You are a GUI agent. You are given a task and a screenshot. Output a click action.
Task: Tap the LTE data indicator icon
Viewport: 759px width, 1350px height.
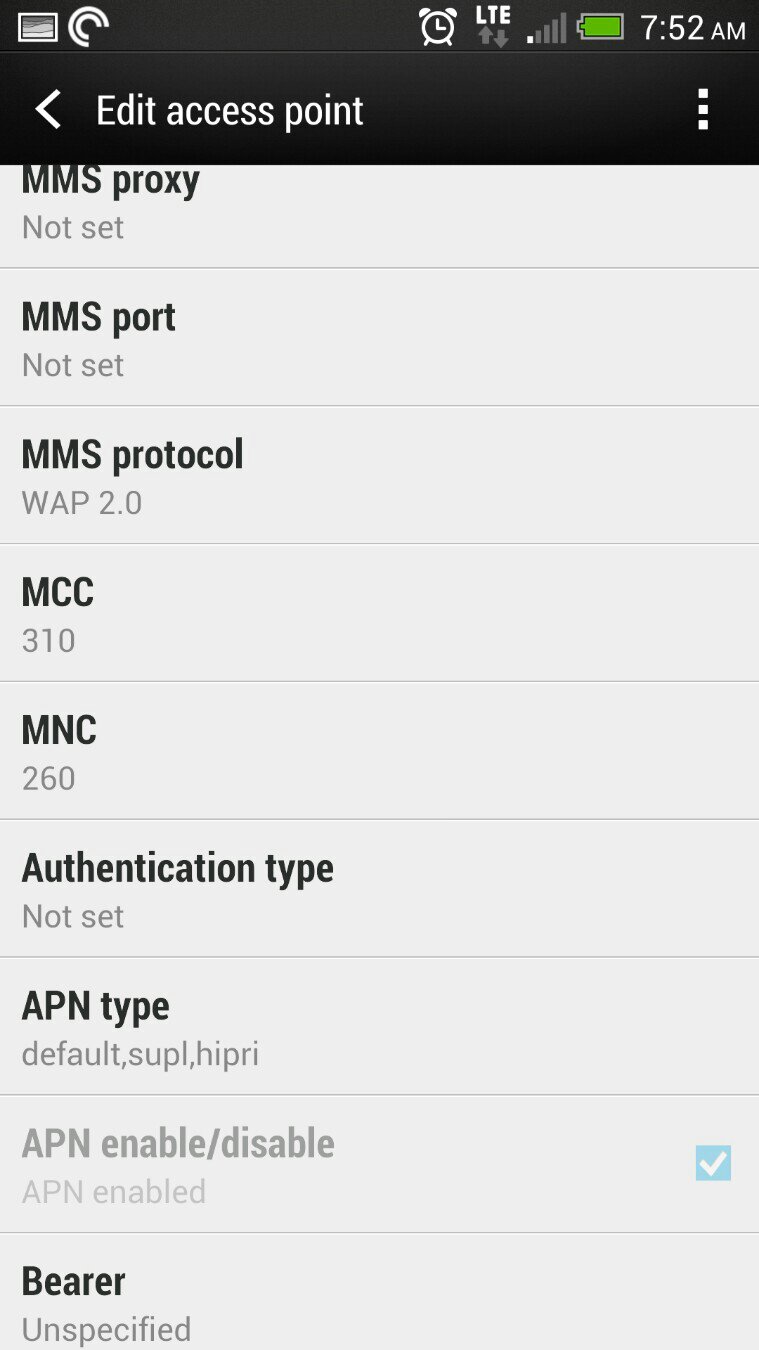pos(493,26)
